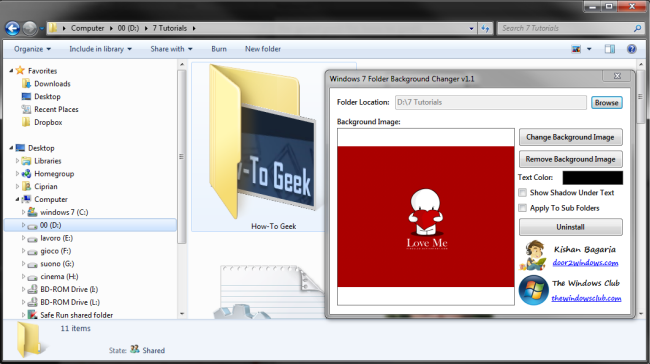Viewport: 650px width, 364px height.
Task: Open the address bar history dropdown
Action: click(471, 29)
